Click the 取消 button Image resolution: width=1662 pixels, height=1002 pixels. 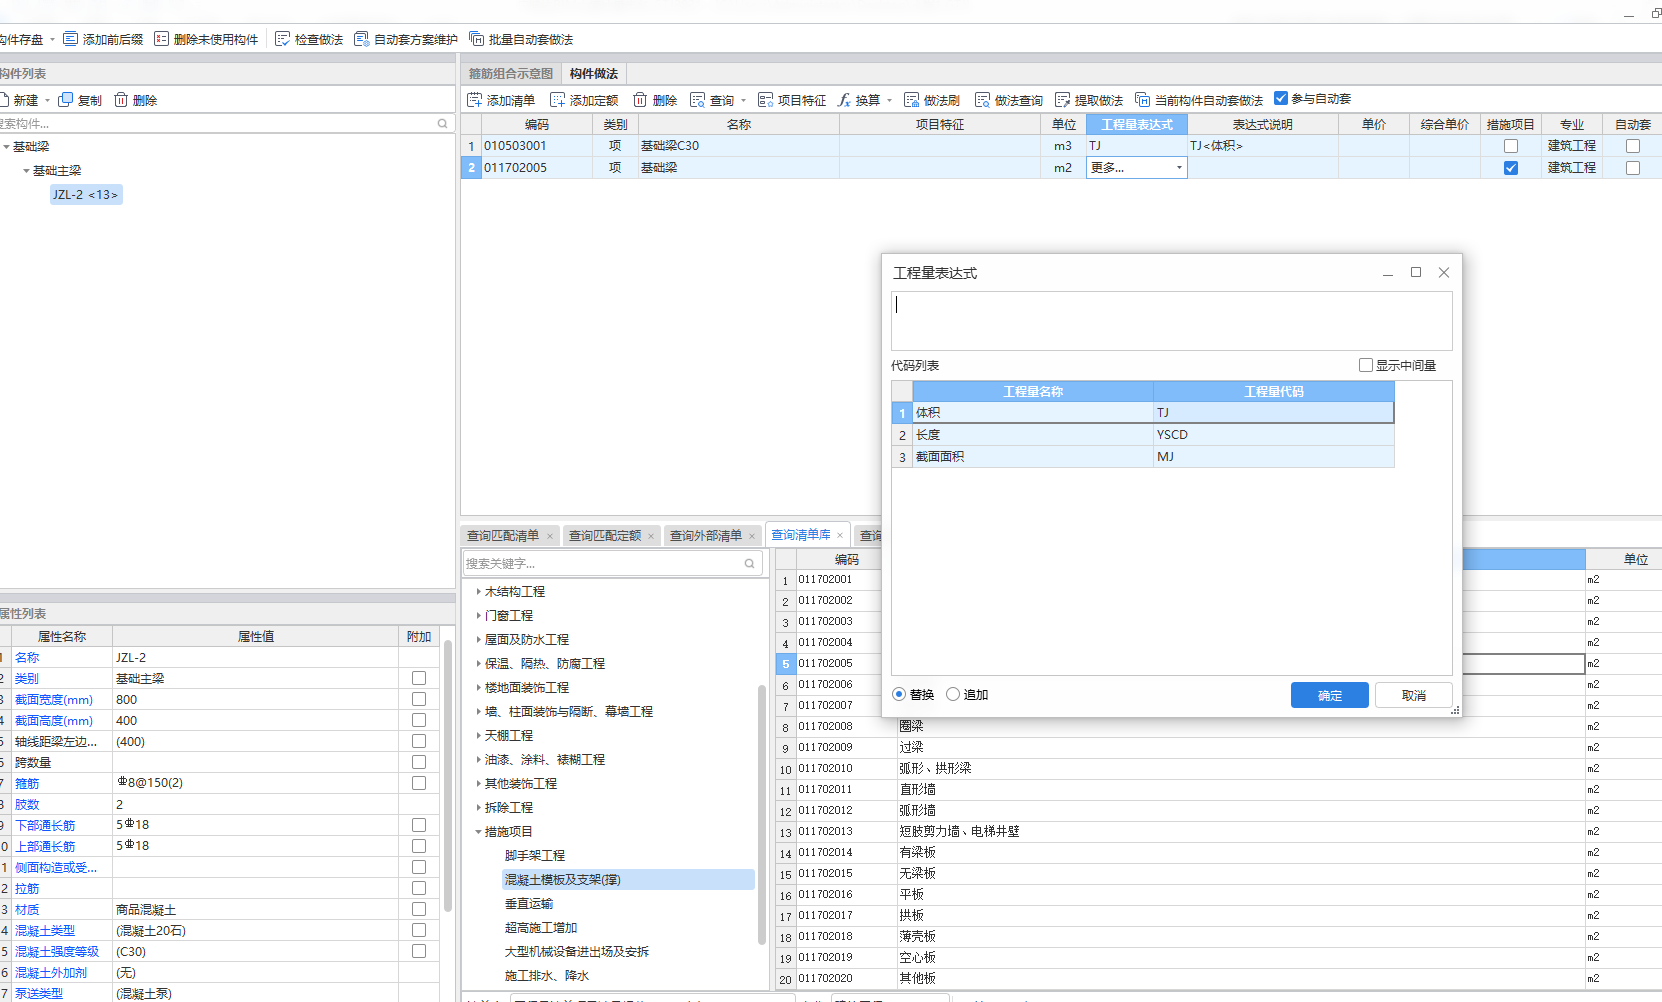coord(1413,695)
